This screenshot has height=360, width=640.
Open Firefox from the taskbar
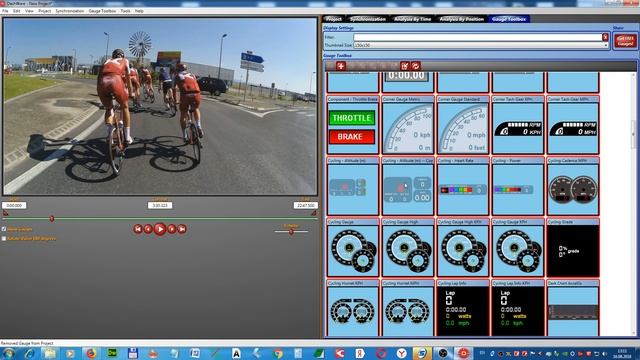(x=91, y=353)
